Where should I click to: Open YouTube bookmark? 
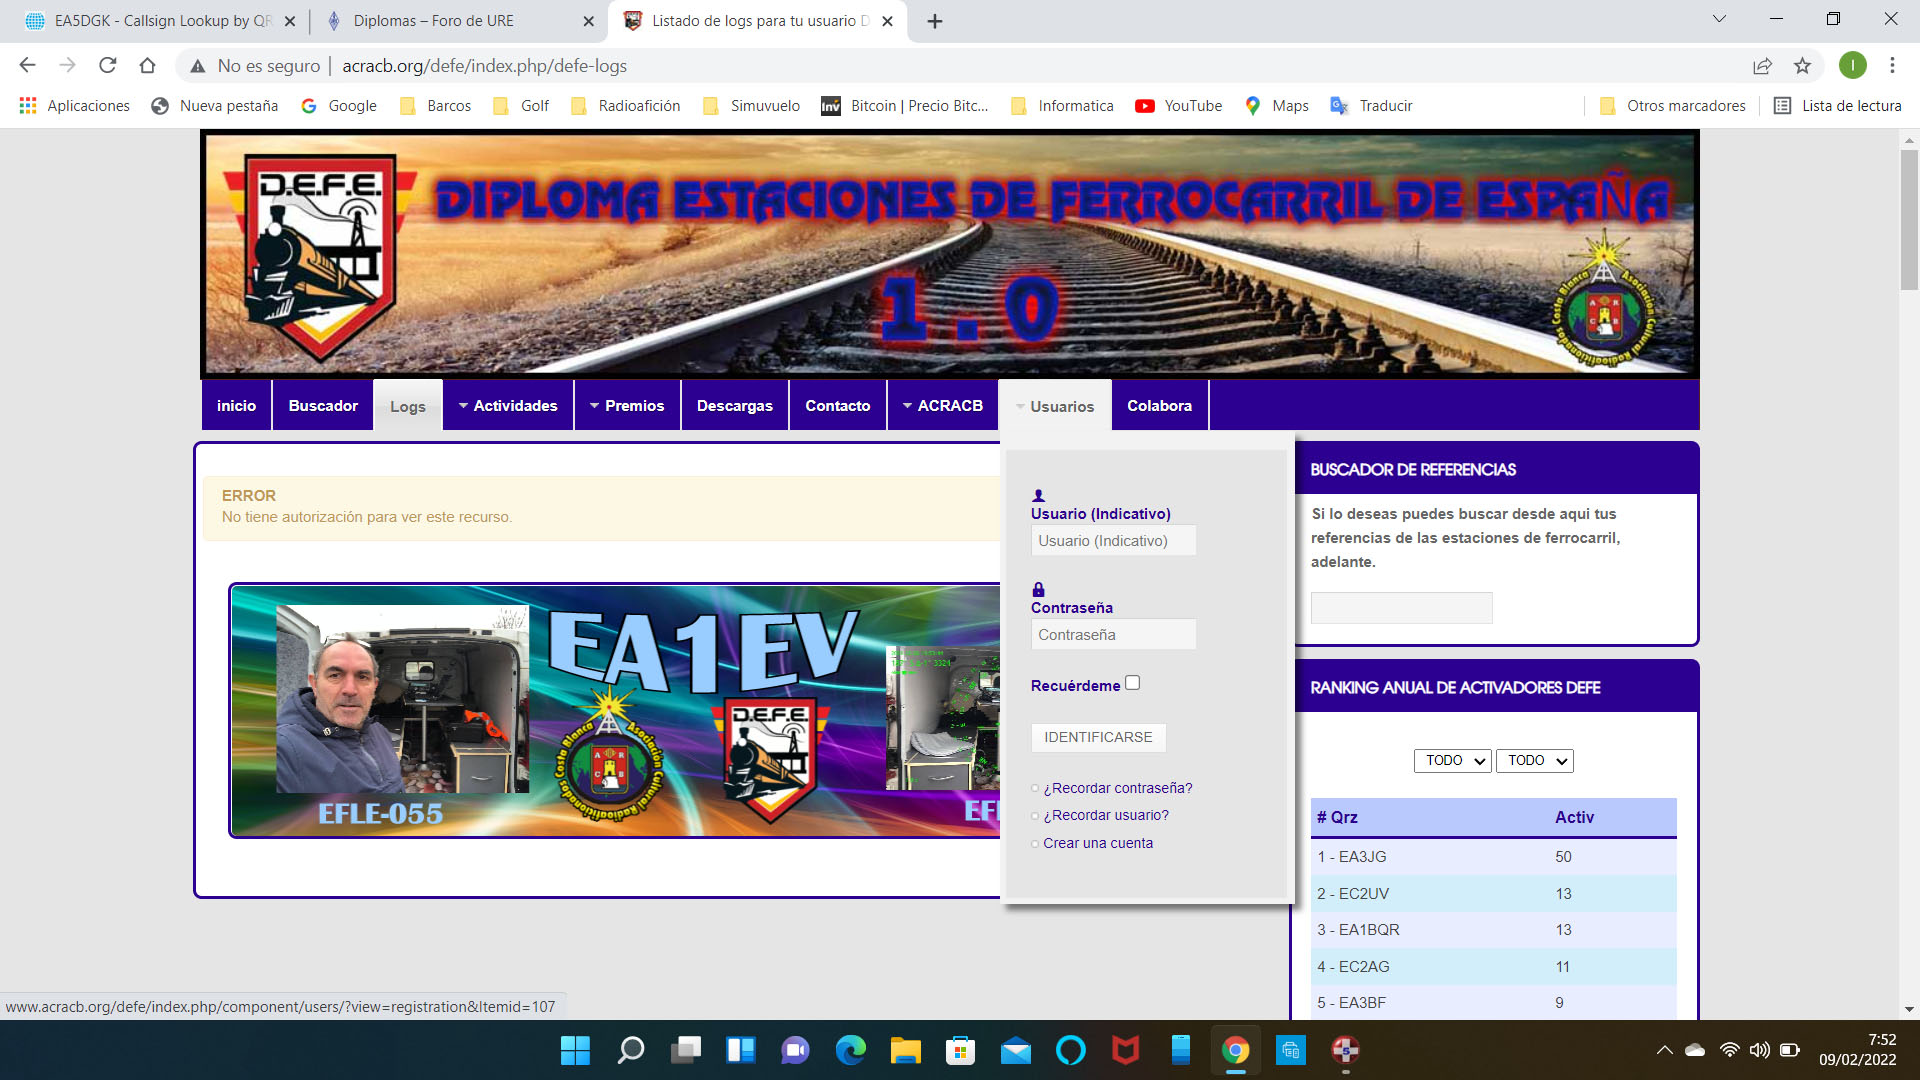pos(1179,106)
